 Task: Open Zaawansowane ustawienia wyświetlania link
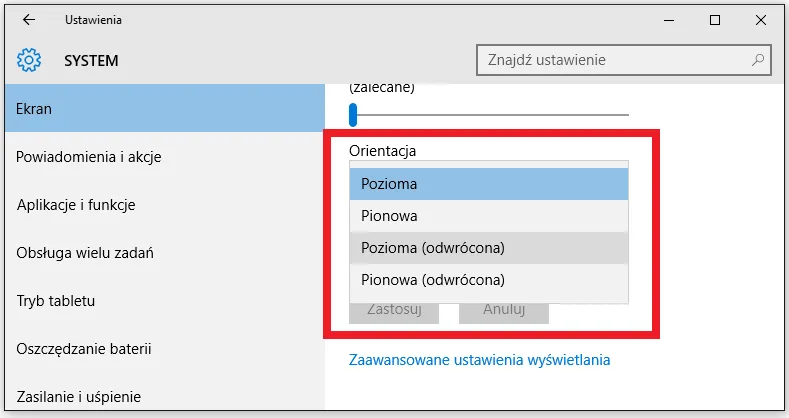479,360
